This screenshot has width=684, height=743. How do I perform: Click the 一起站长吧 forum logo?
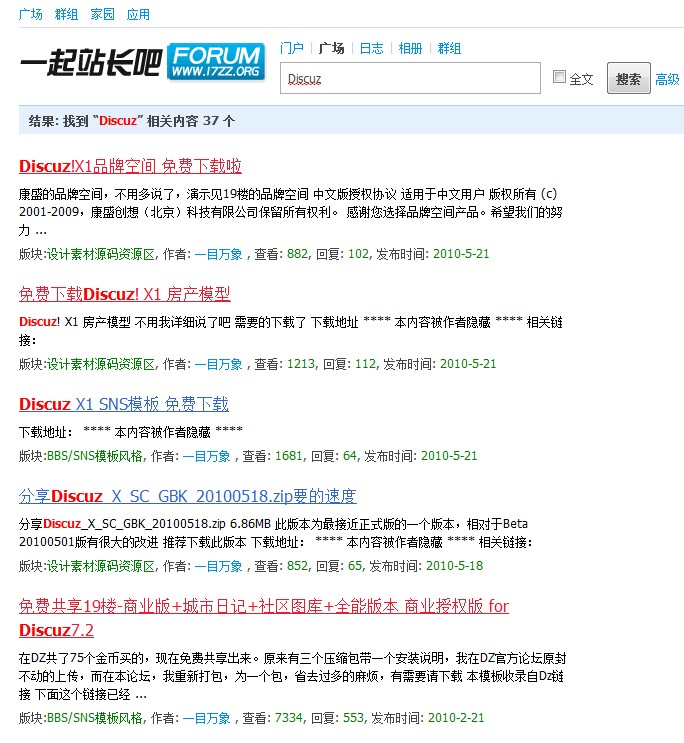point(142,62)
